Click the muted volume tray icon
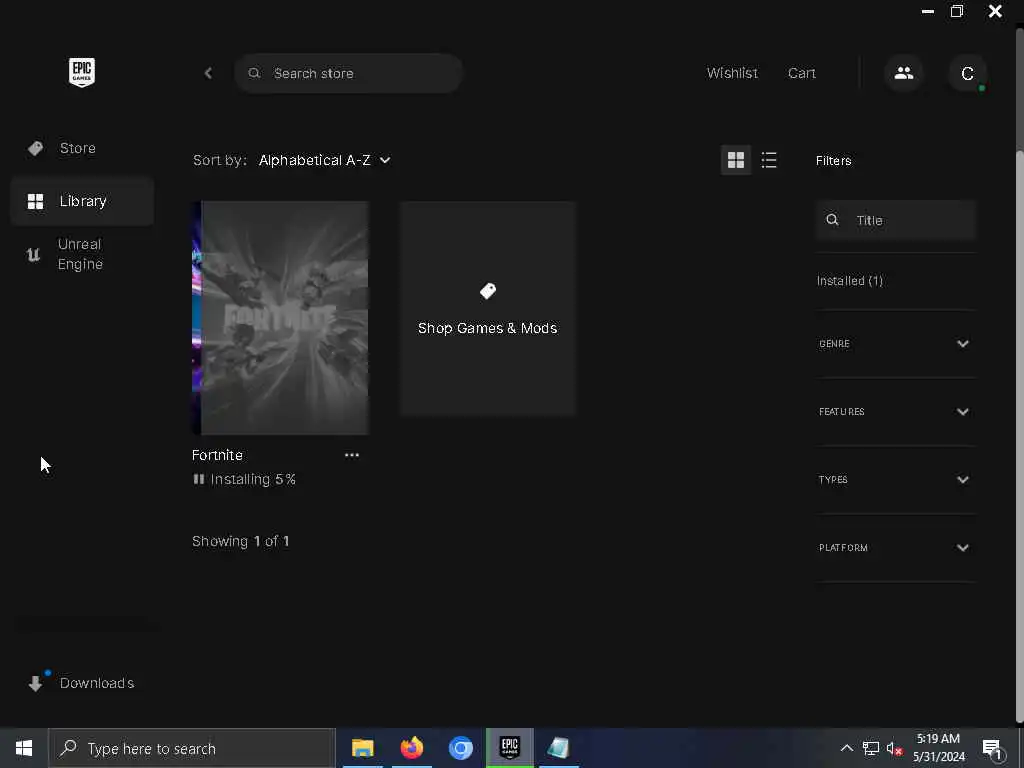This screenshot has width=1024, height=768. [895, 748]
